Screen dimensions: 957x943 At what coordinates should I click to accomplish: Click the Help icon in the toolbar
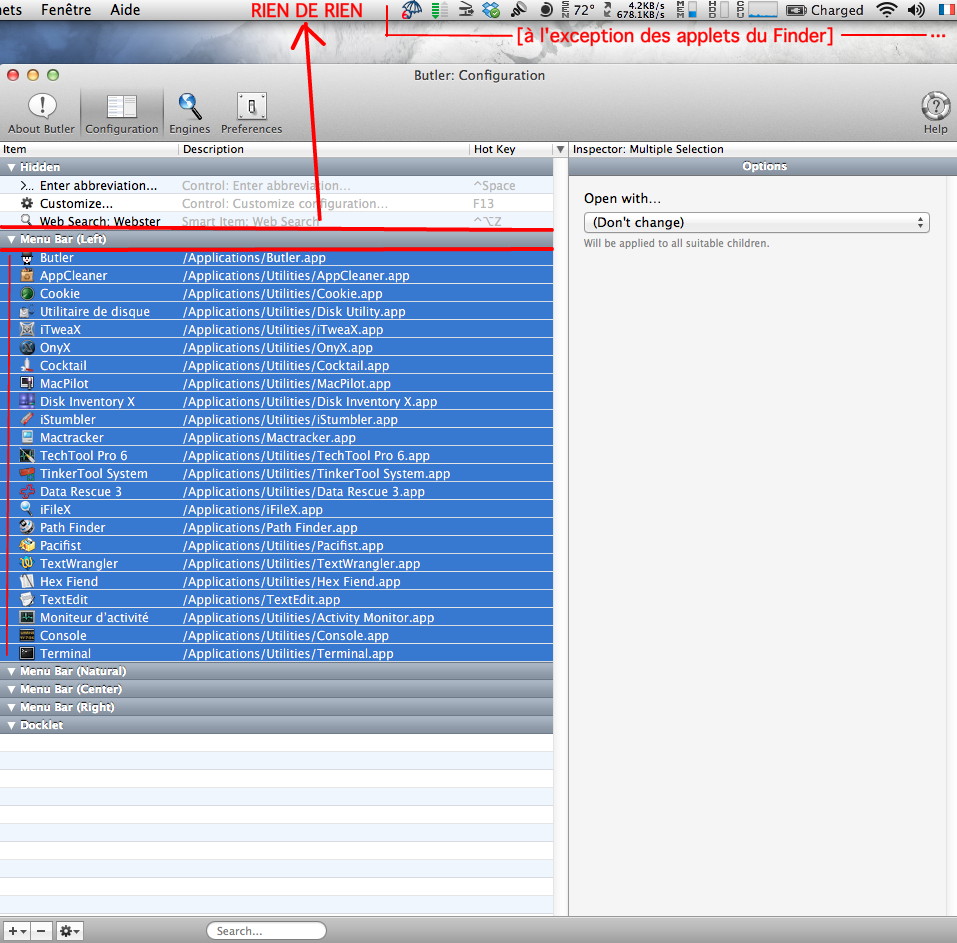(935, 107)
